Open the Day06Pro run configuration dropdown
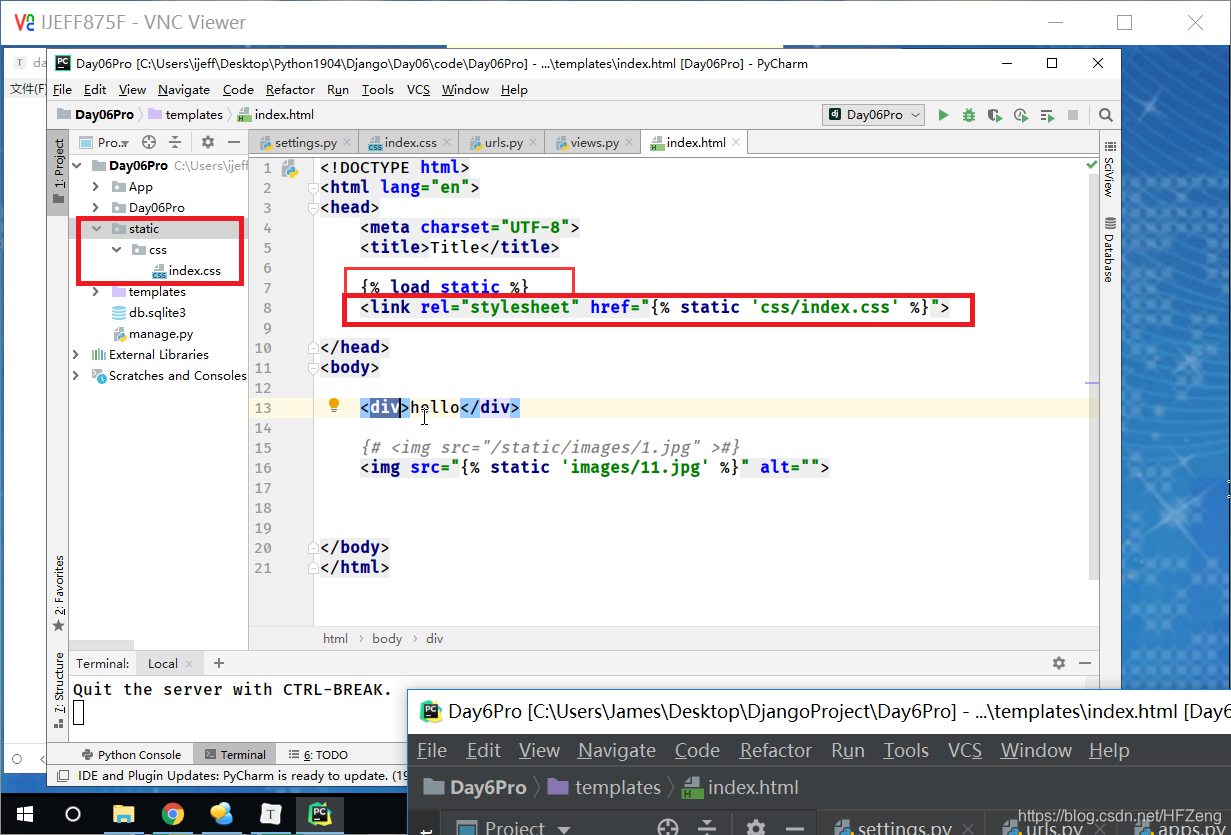The width and height of the screenshot is (1231, 835). [x=874, y=115]
